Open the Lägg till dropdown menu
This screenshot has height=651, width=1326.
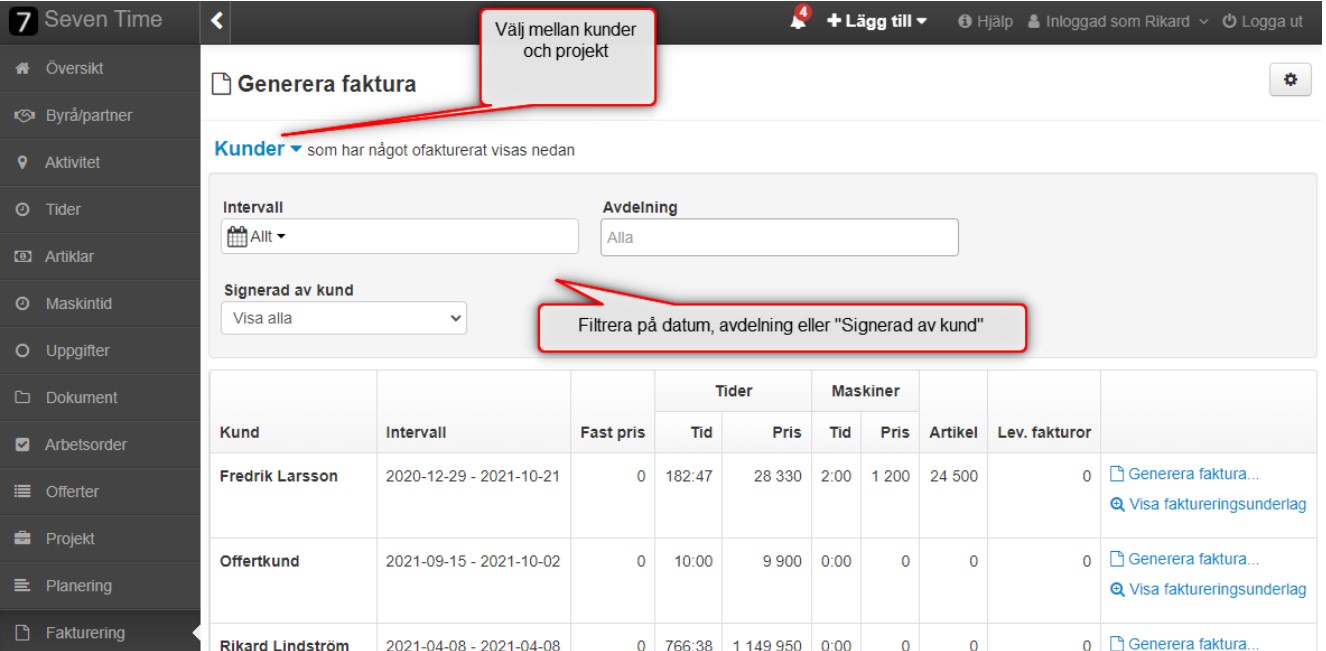(878, 21)
